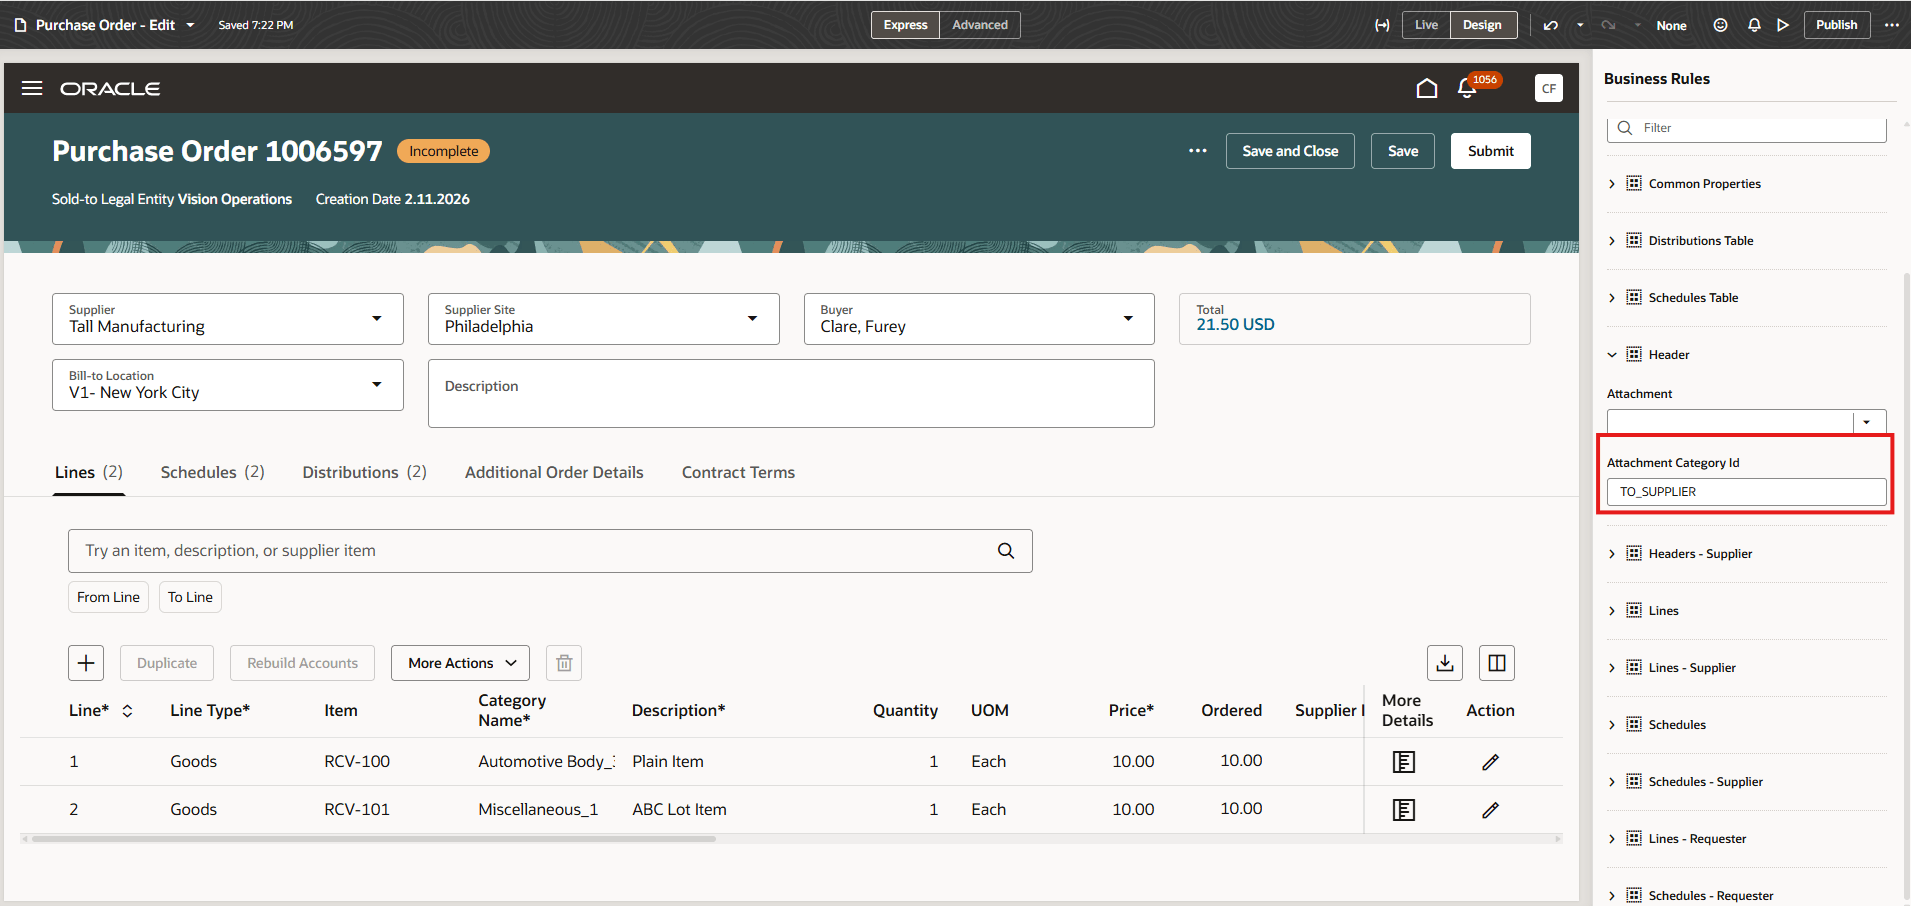The width and height of the screenshot is (1911, 906).
Task: Delete lines using the trash icon
Action: click(x=563, y=662)
